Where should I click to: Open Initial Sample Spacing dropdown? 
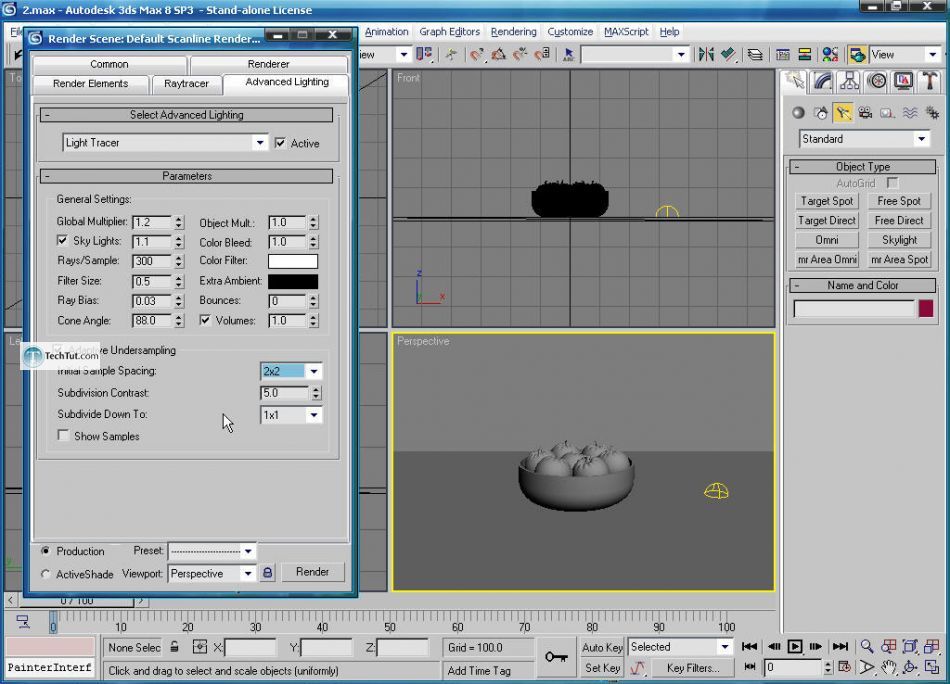[314, 371]
